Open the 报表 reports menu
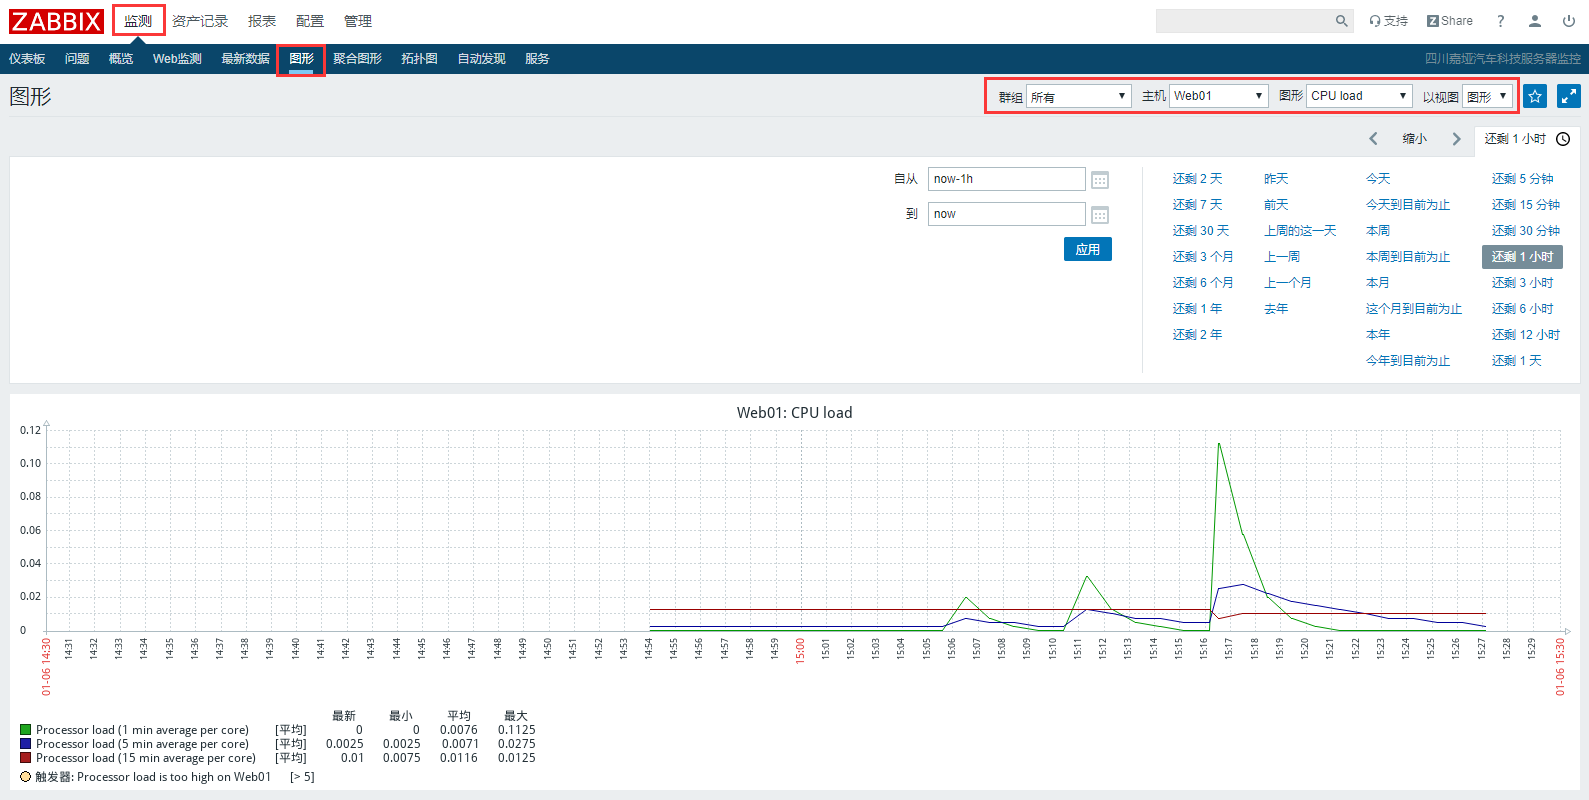Screen dimensions: 1589x800 262,21
